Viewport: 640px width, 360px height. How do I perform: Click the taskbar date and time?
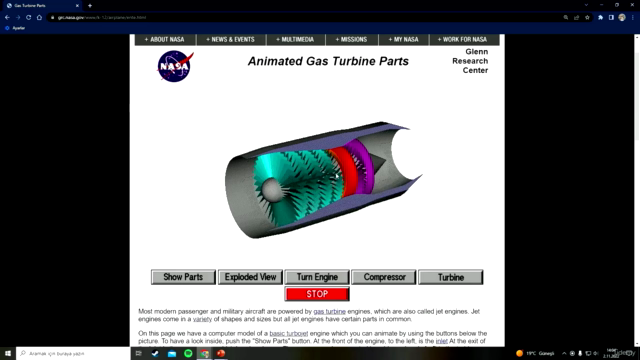tap(611, 353)
